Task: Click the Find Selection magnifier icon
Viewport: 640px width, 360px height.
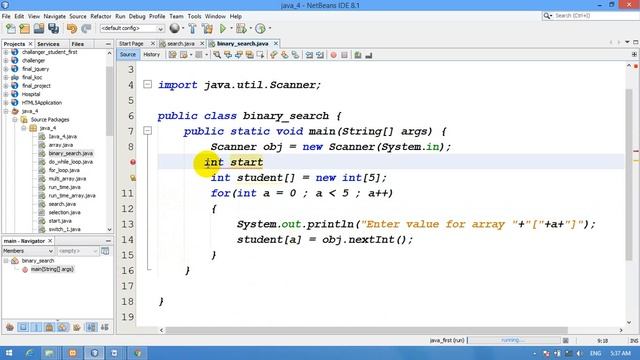Action: click(217, 55)
